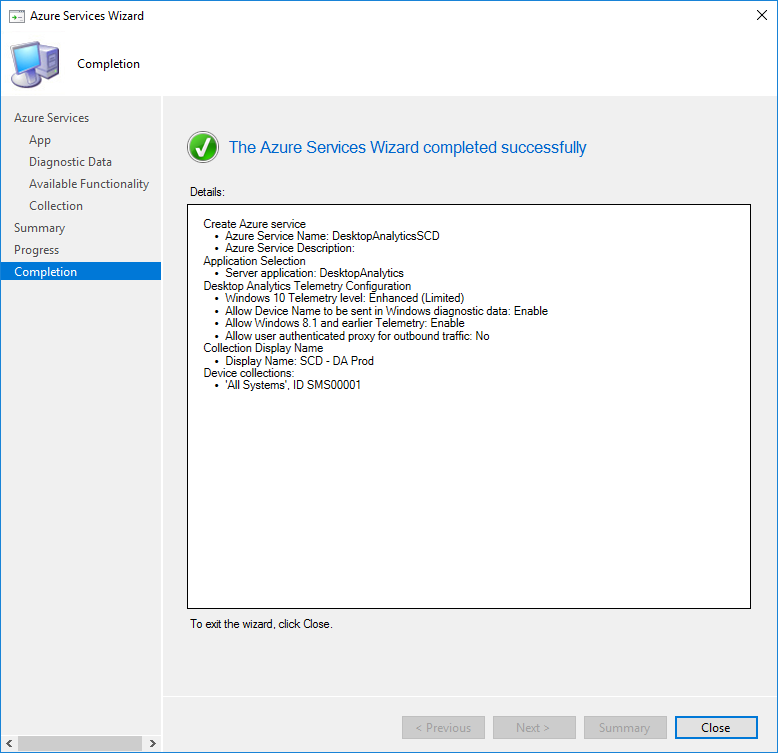Click the sidebar horizontal scrollbar thumb
The width and height of the screenshot is (778, 753).
click(x=80, y=743)
